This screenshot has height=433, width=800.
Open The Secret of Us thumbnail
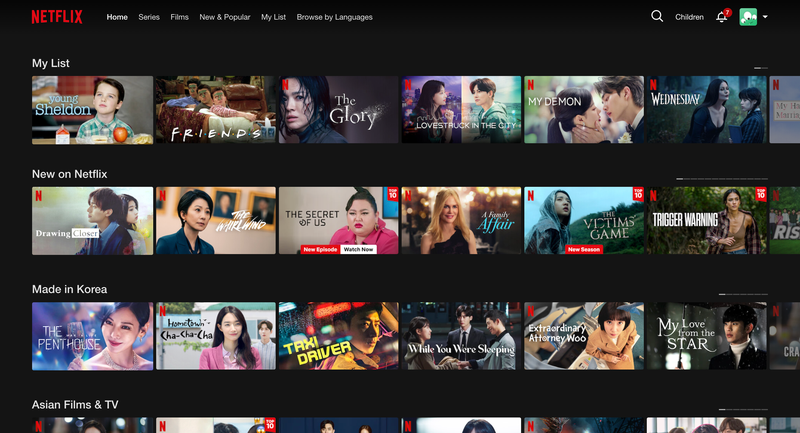coord(338,220)
